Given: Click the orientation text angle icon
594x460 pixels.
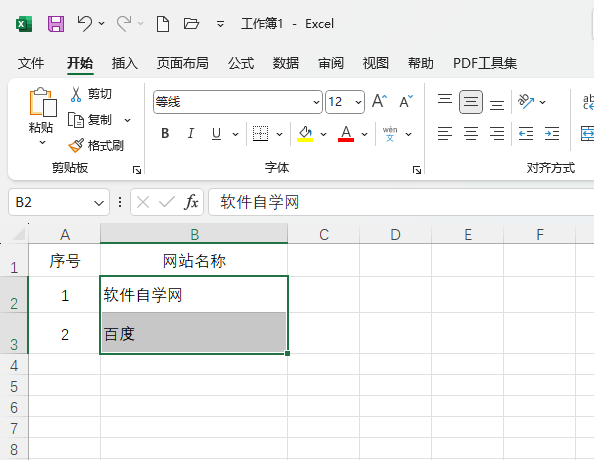Looking at the screenshot, I should click(526, 102).
